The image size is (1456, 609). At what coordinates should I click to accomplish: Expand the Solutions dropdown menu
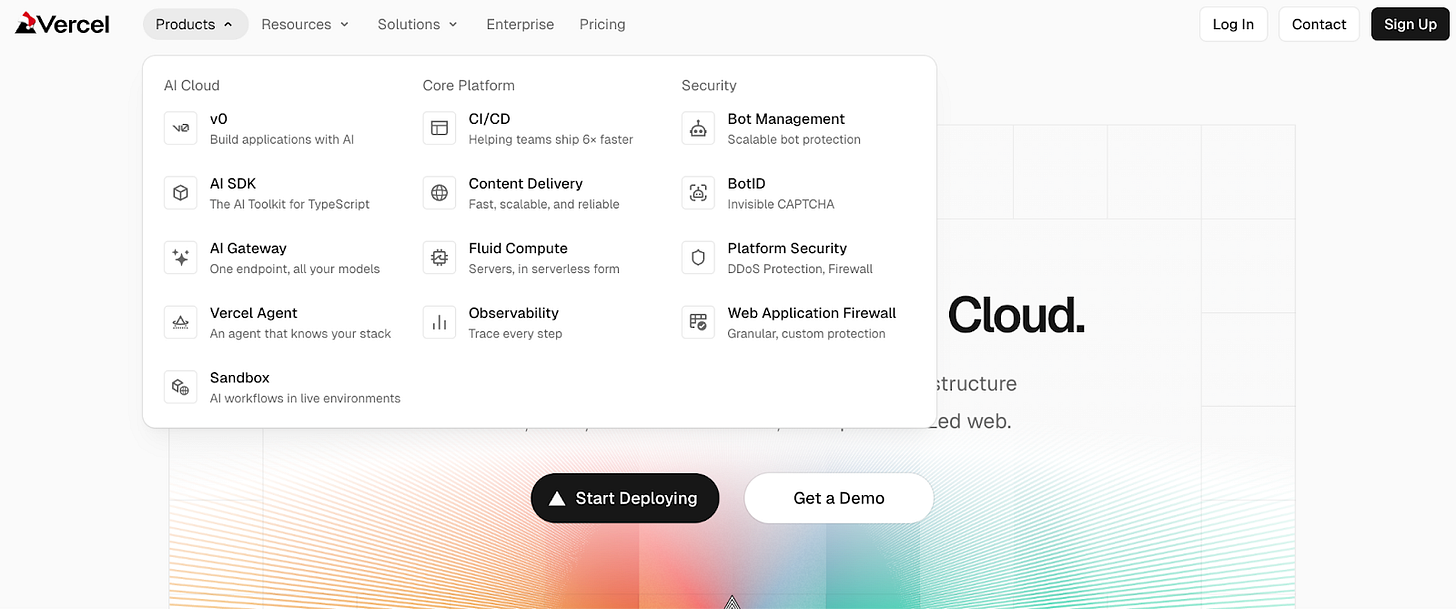click(x=417, y=24)
